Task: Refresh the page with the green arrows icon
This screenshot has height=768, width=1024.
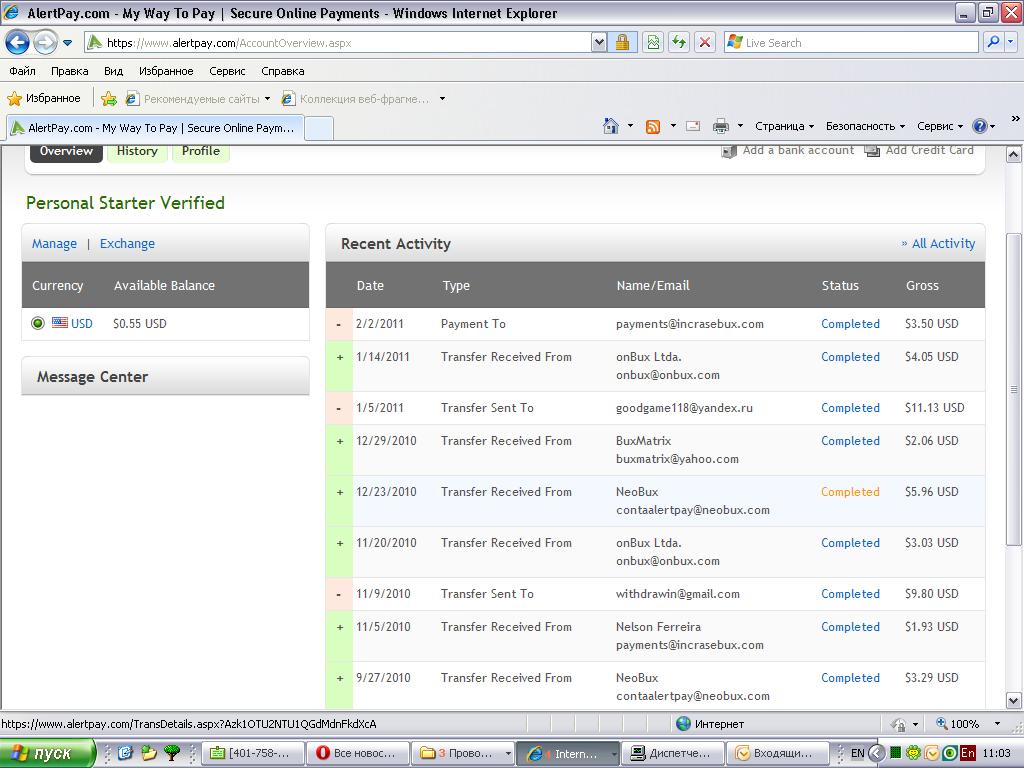Action: pos(679,43)
